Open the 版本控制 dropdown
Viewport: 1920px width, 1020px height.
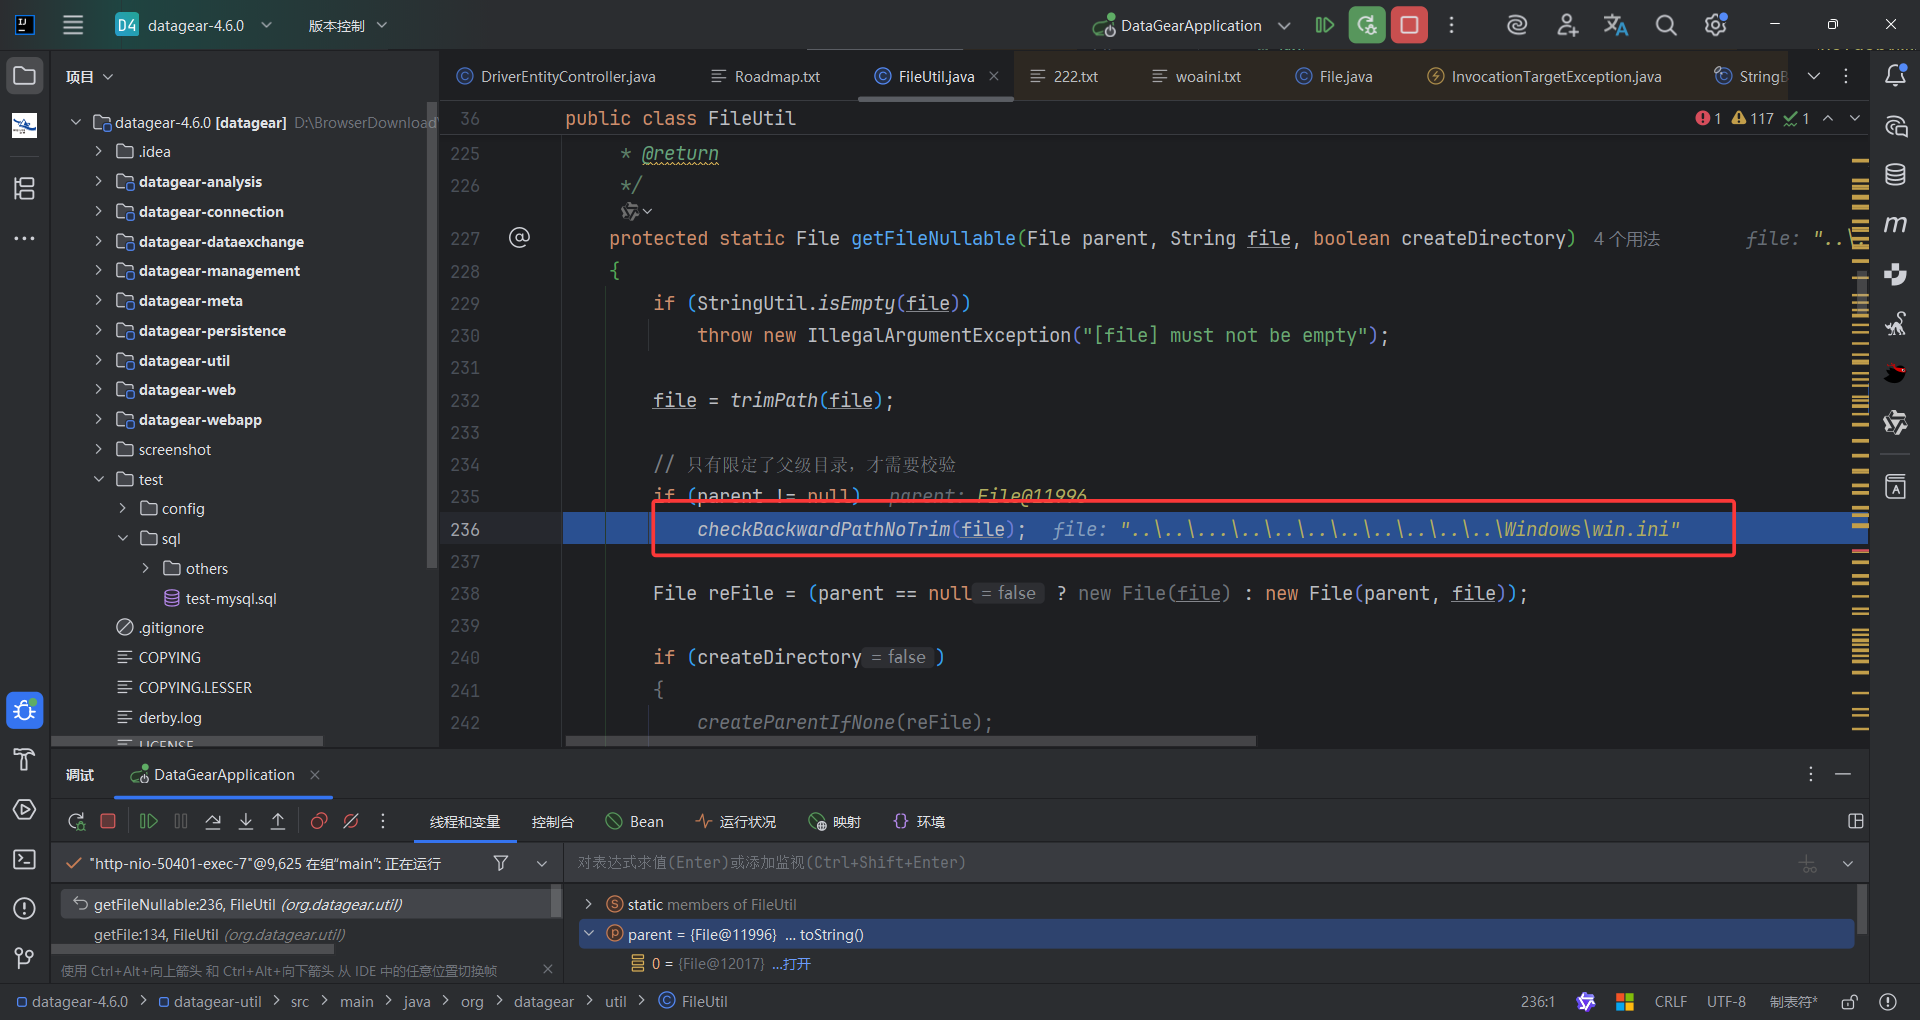click(347, 26)
